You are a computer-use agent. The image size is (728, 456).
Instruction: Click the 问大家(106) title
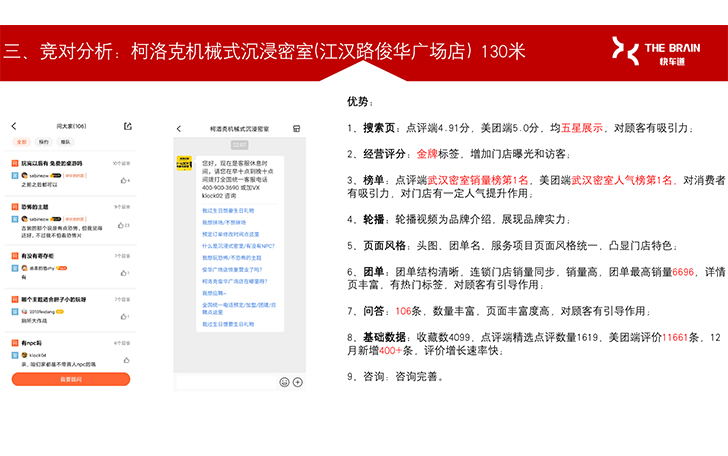pos(72,126)
